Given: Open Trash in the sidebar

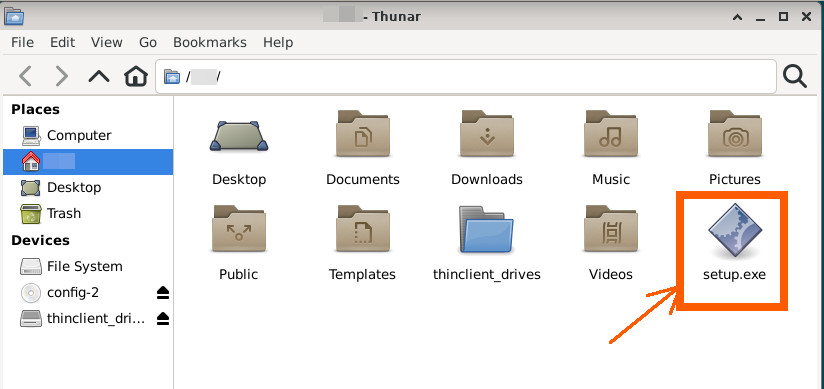Looking at the screenshot, I should click(x=88, y=213).
